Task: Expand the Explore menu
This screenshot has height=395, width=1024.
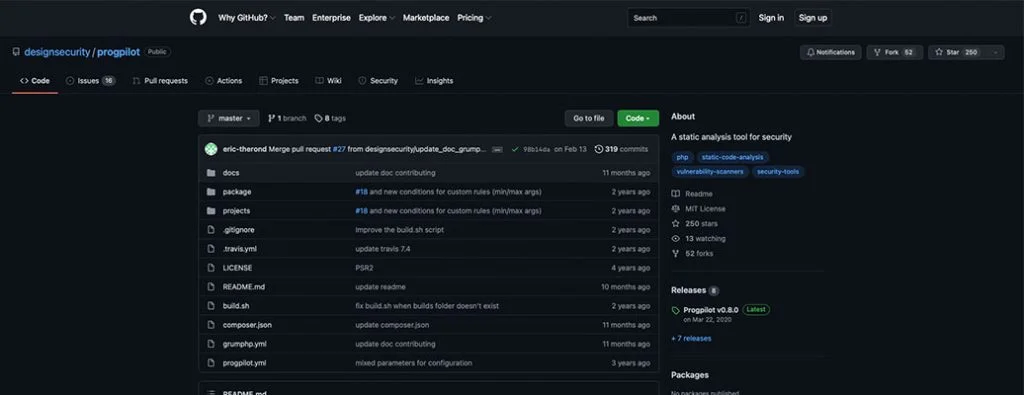Action: point(376,18)
